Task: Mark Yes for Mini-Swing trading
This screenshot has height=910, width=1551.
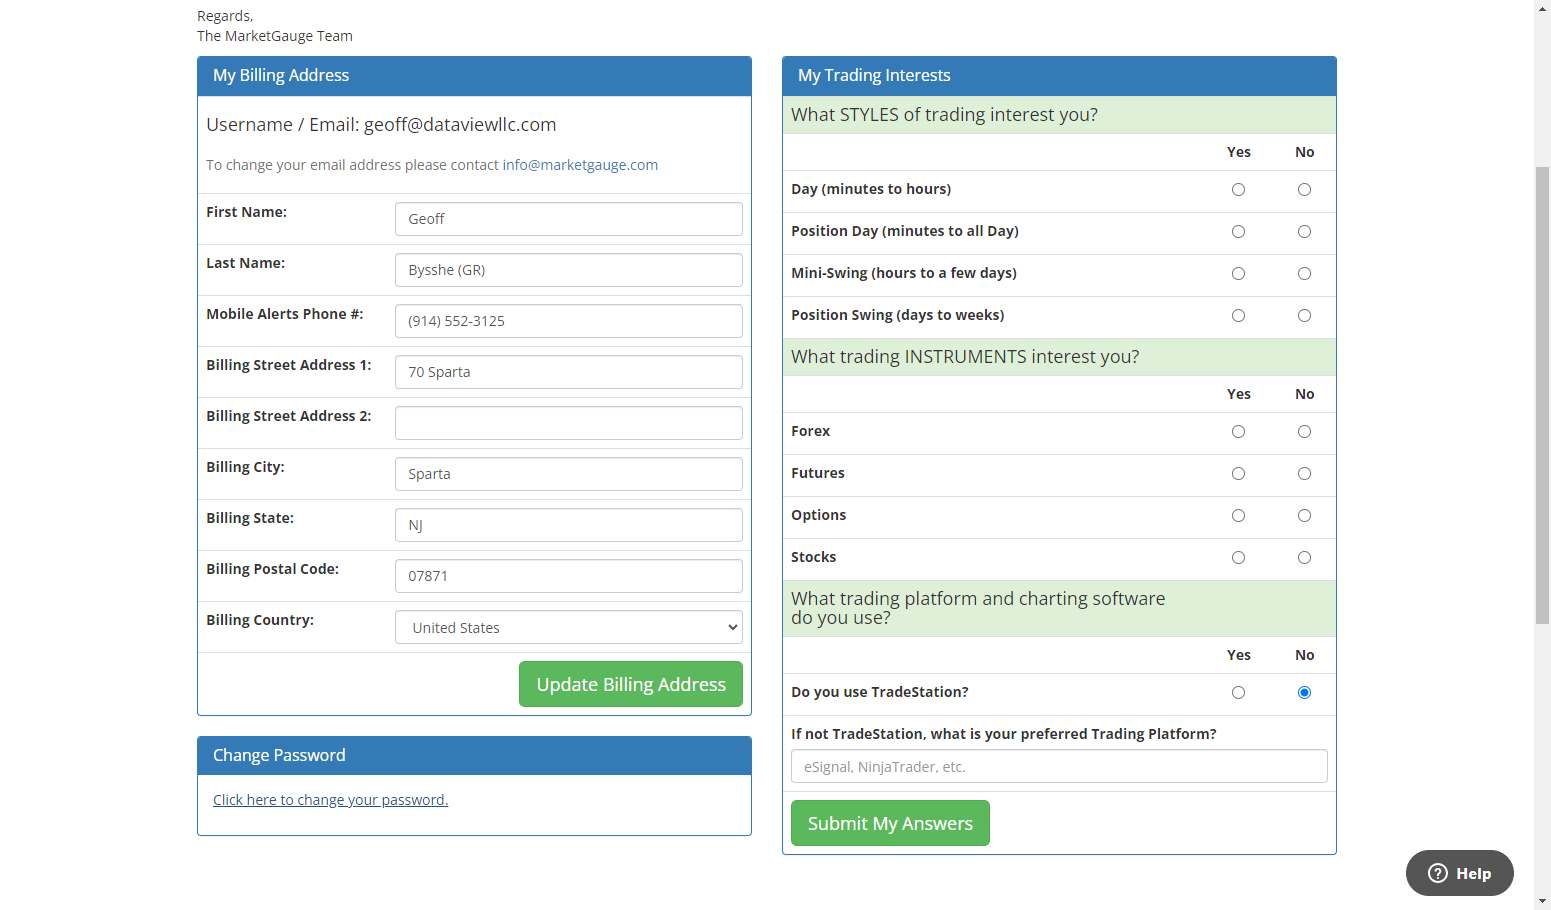Action: click(1238, 274)
